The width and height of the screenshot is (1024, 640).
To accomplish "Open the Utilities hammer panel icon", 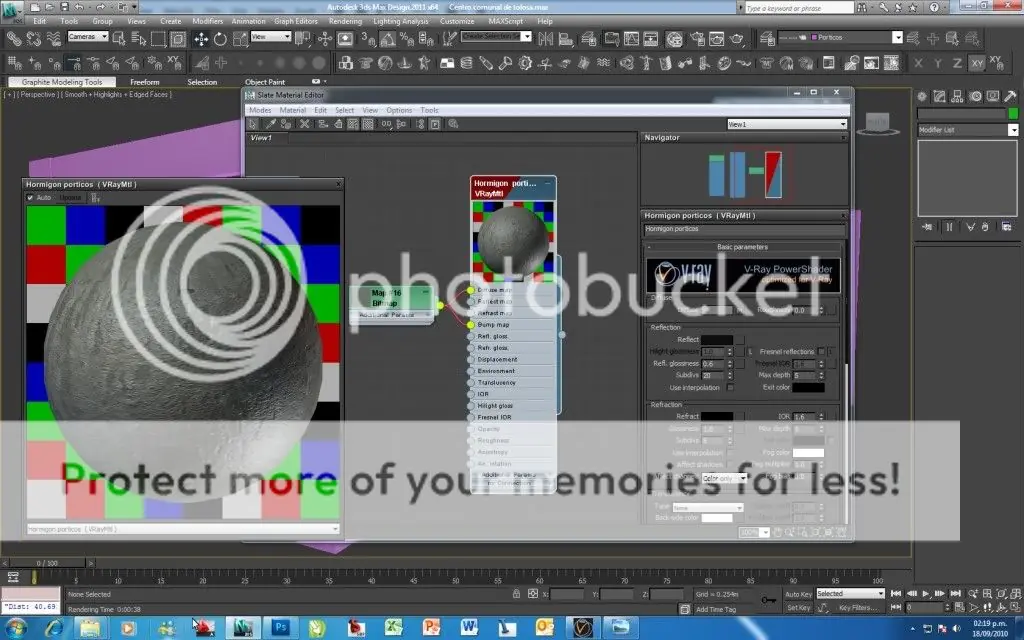I will pos(1010,96).
